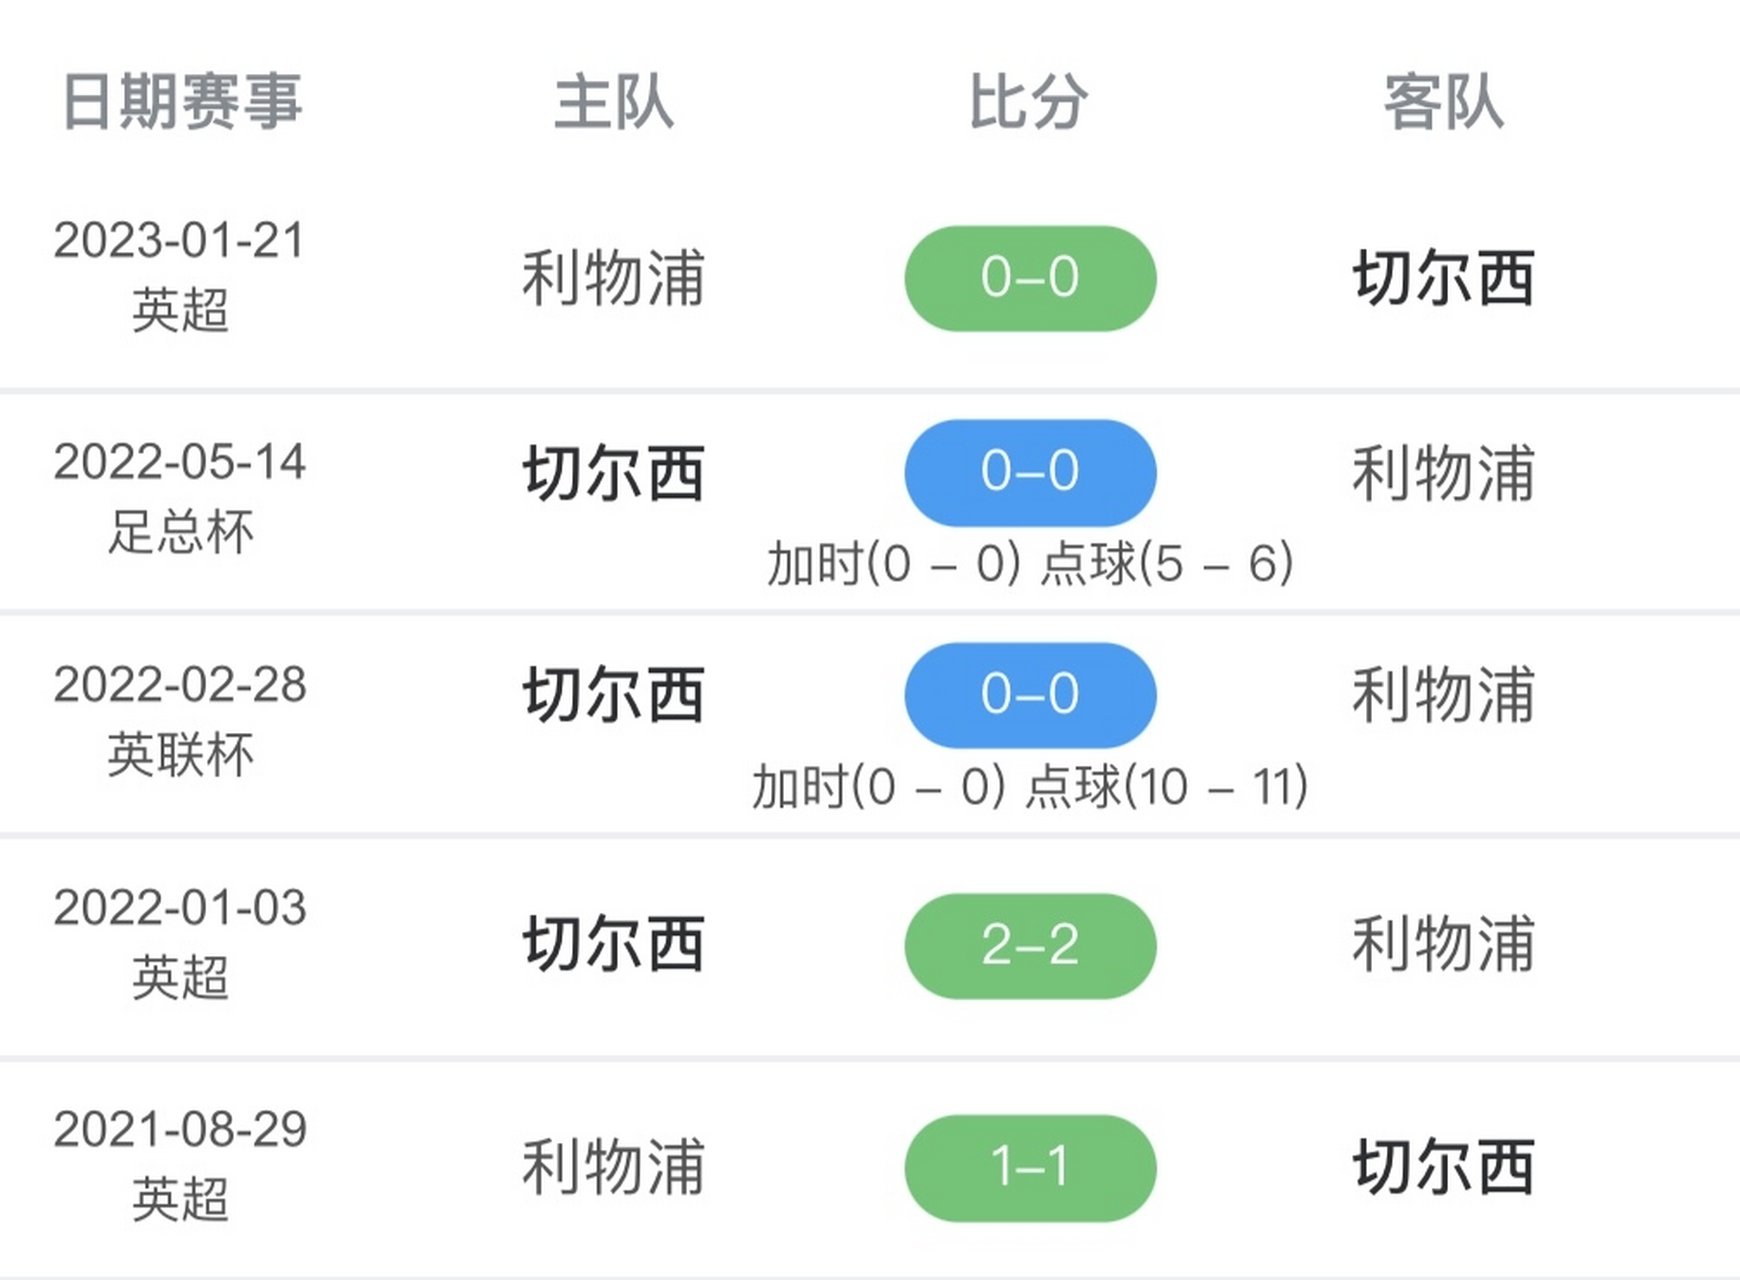Click the 日期赛事 column header
The width and height of the screenshot is (1740, 1280).
(x=181, y=102)
